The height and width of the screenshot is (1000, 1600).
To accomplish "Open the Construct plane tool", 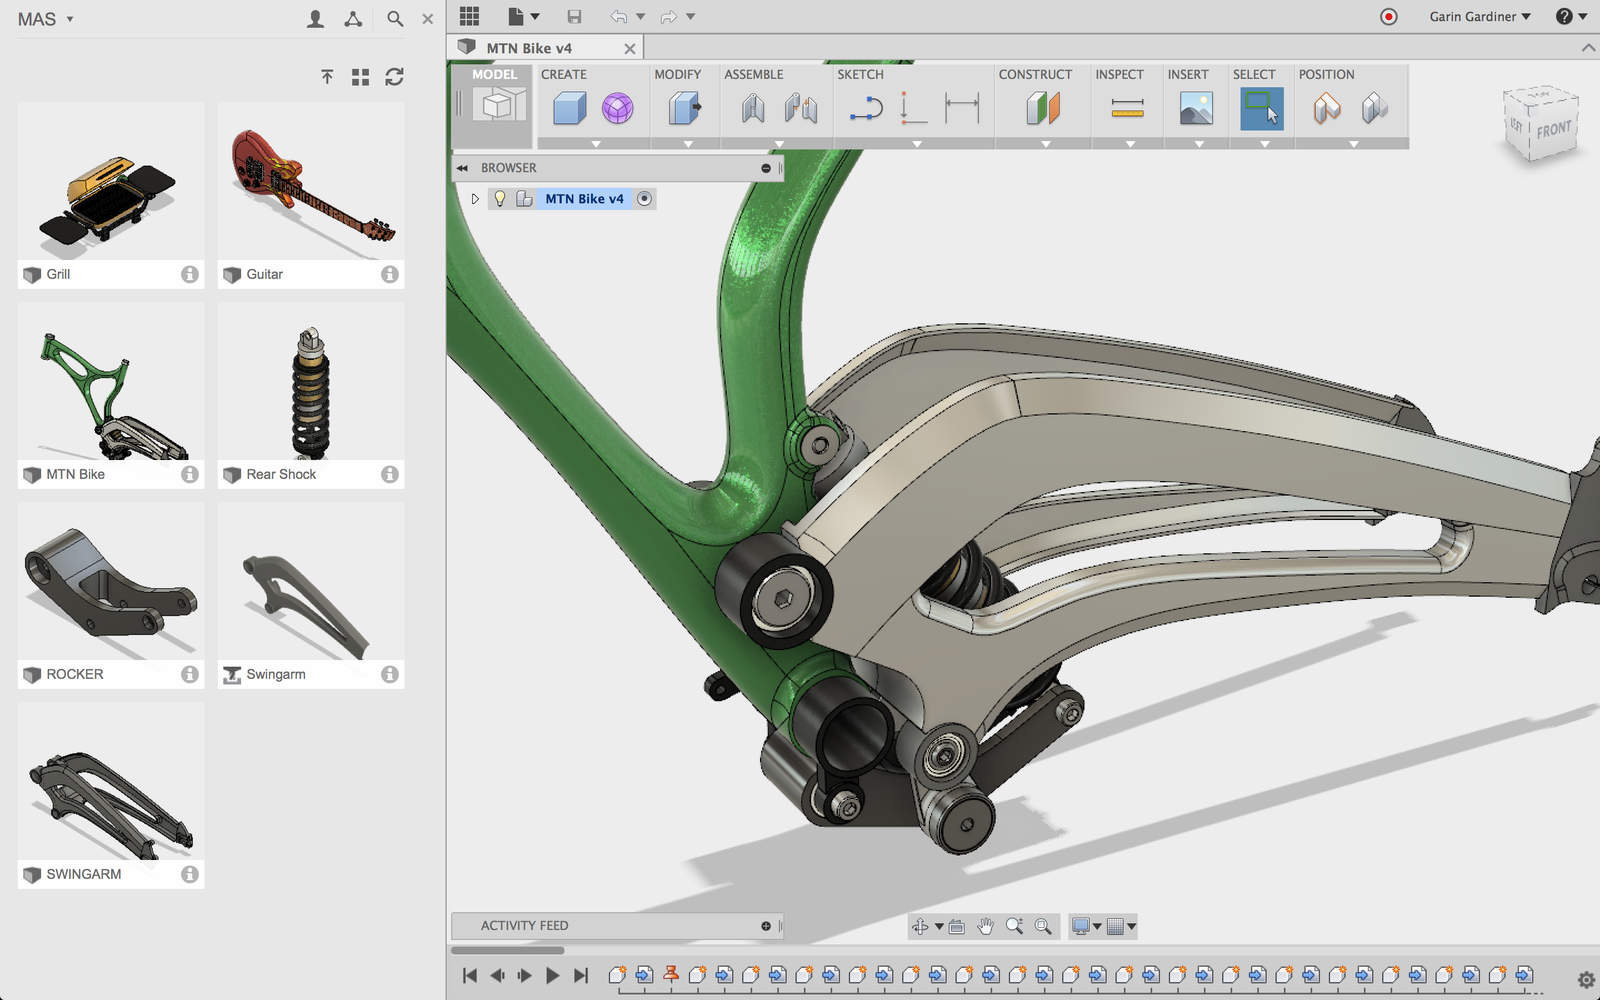I will 1042,110.
